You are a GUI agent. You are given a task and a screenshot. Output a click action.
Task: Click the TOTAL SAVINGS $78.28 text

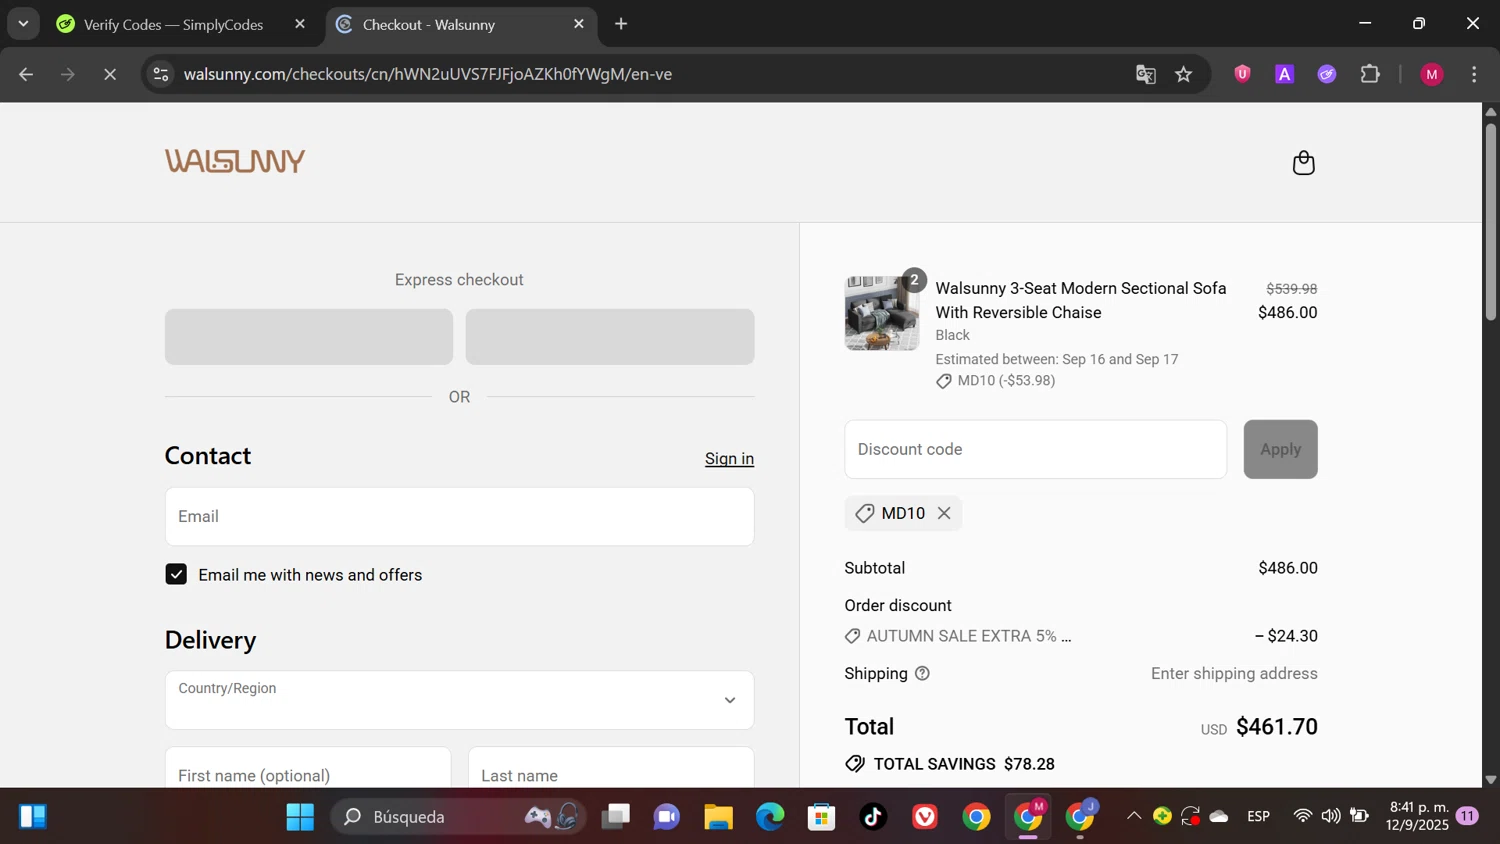(x=964, y=764)
